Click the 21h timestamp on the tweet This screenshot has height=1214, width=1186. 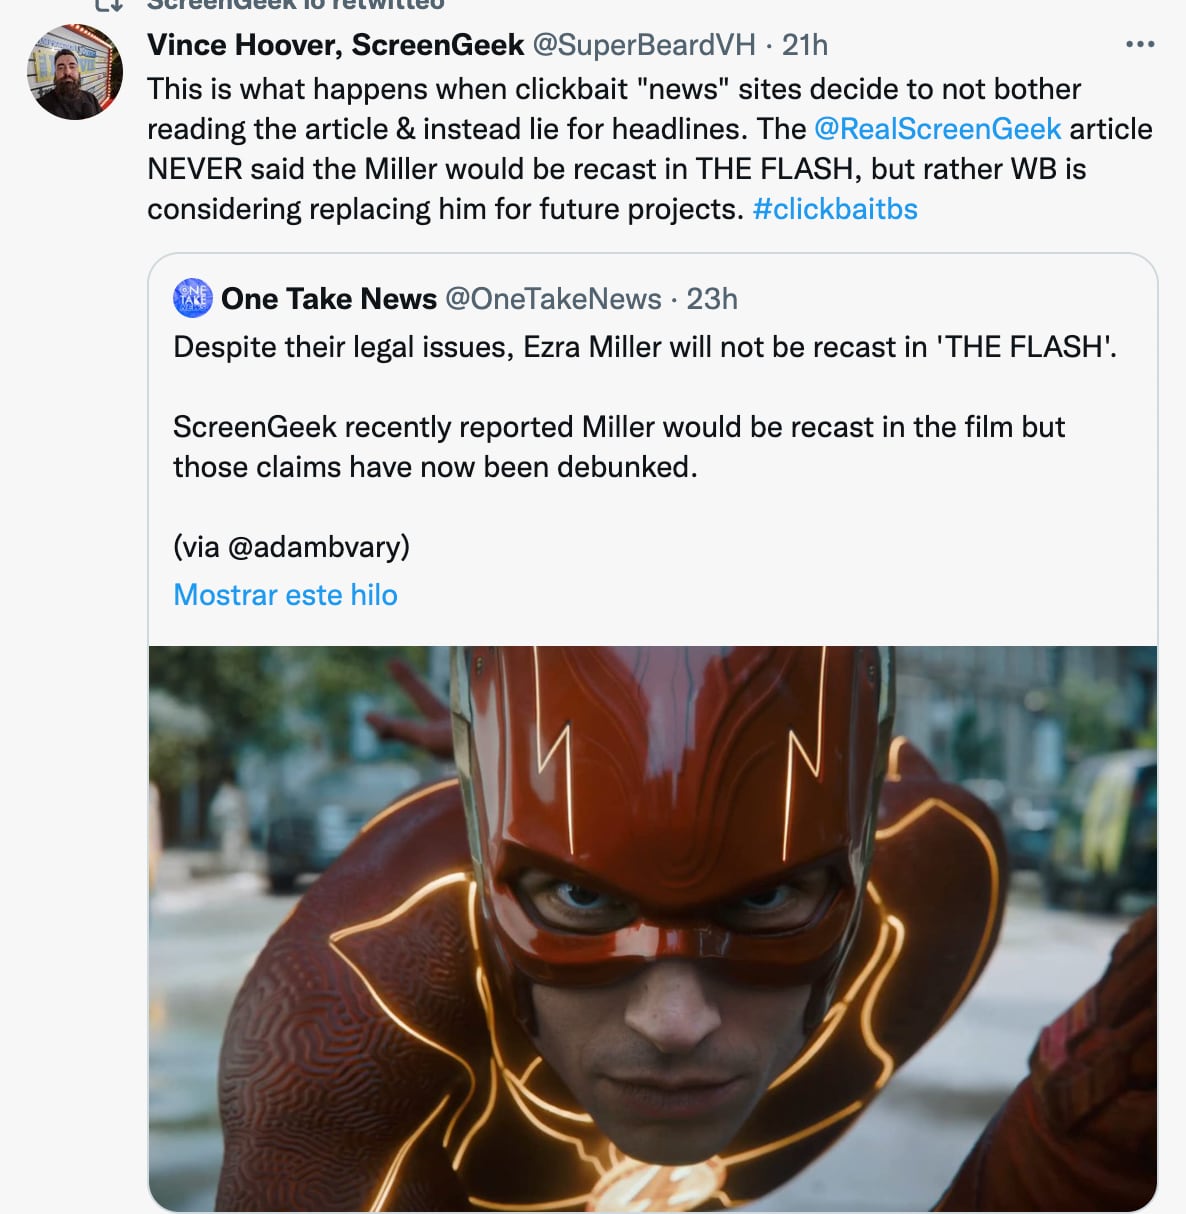pyautogui.click(x=804, y=45)
